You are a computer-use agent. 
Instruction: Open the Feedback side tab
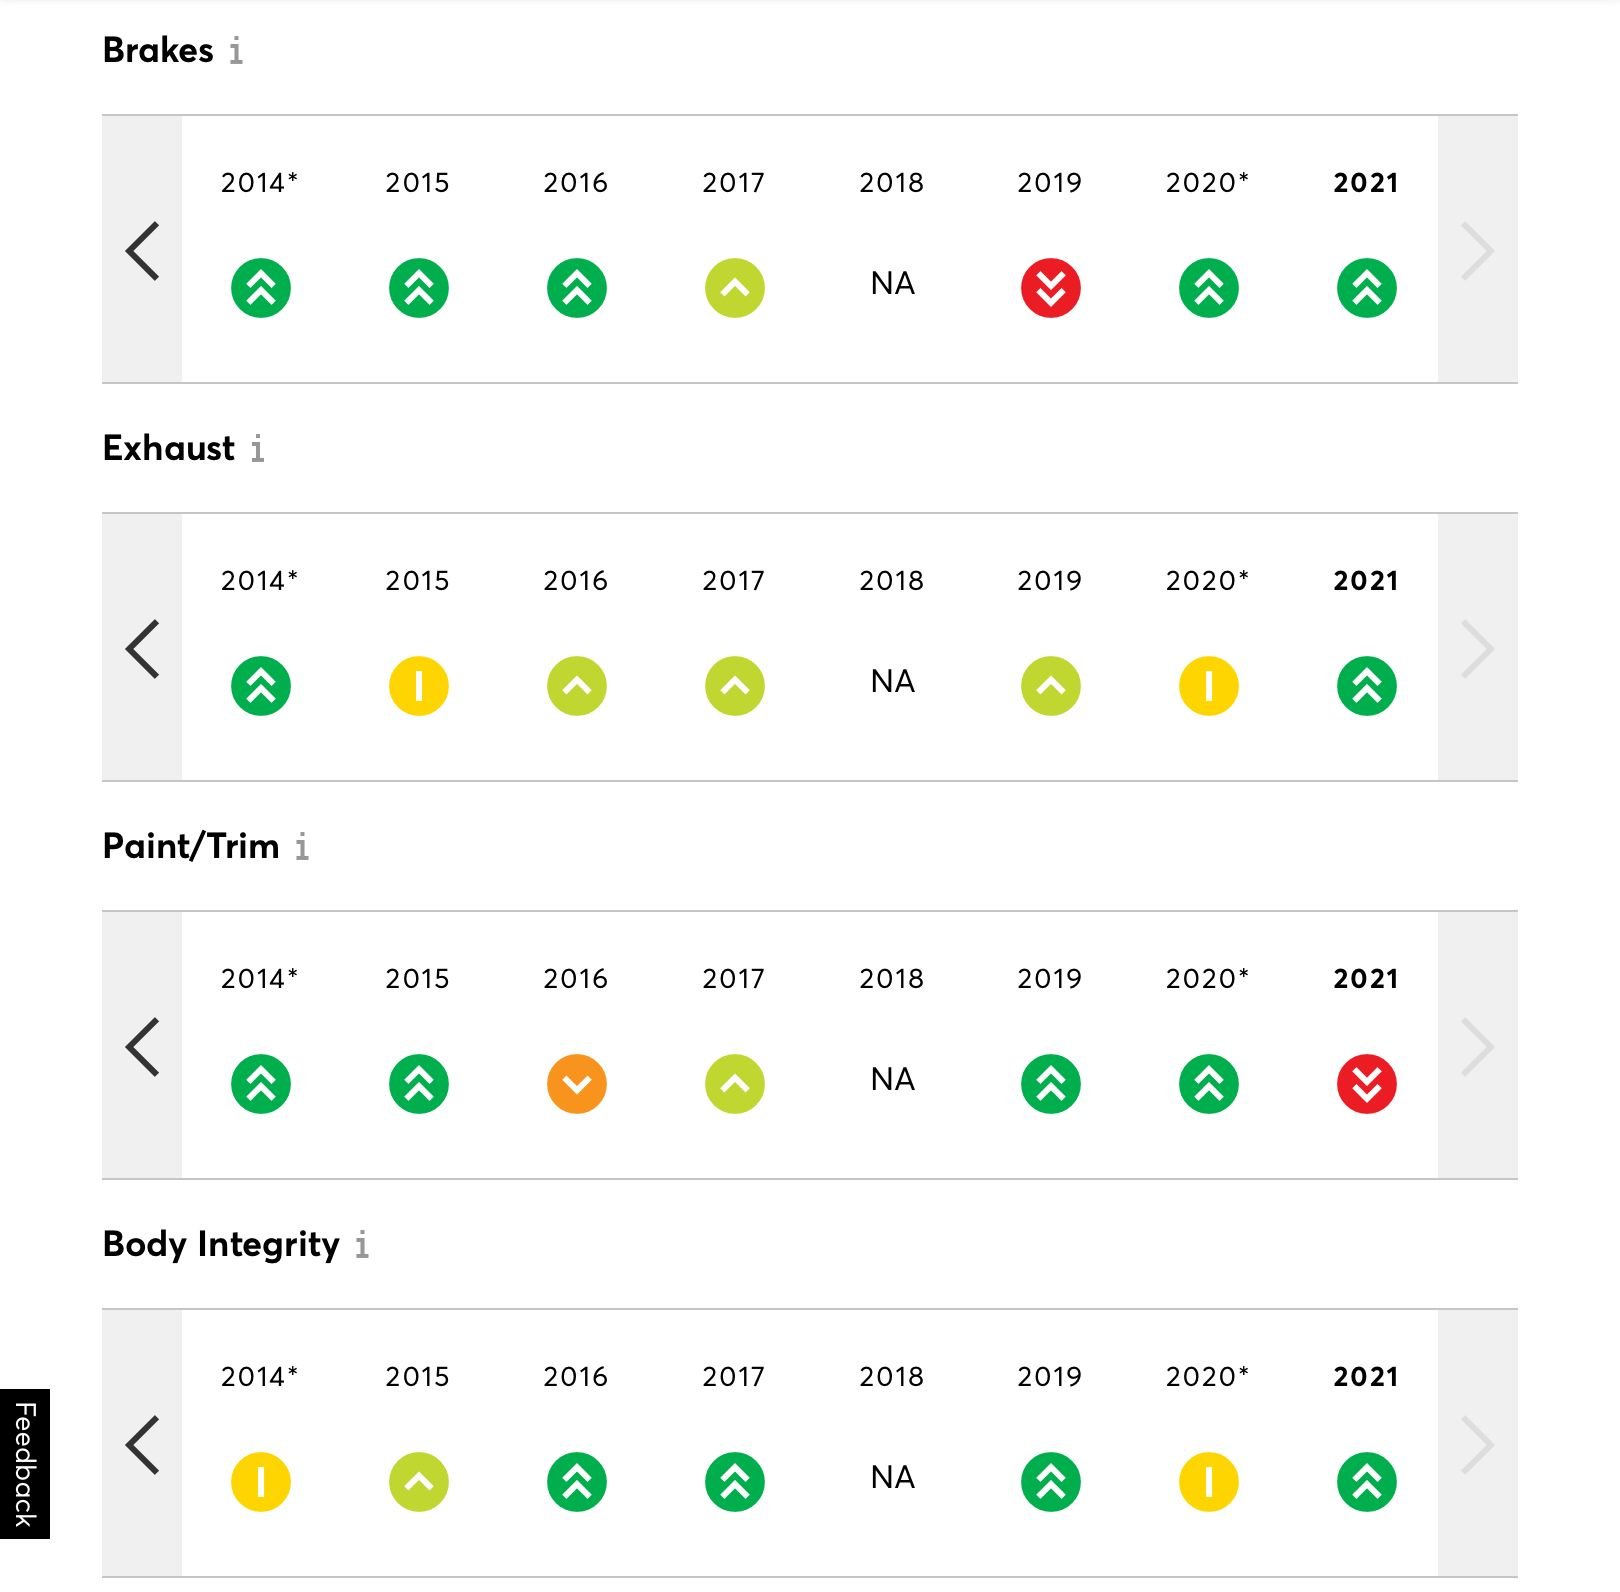(x=25, y=1464)
